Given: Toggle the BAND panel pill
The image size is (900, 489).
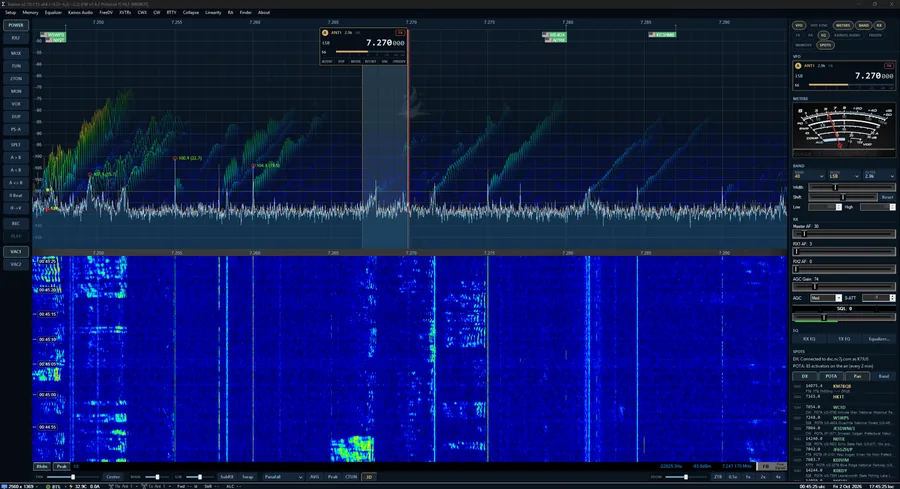Looking at the screenshot, I should 863,25.
